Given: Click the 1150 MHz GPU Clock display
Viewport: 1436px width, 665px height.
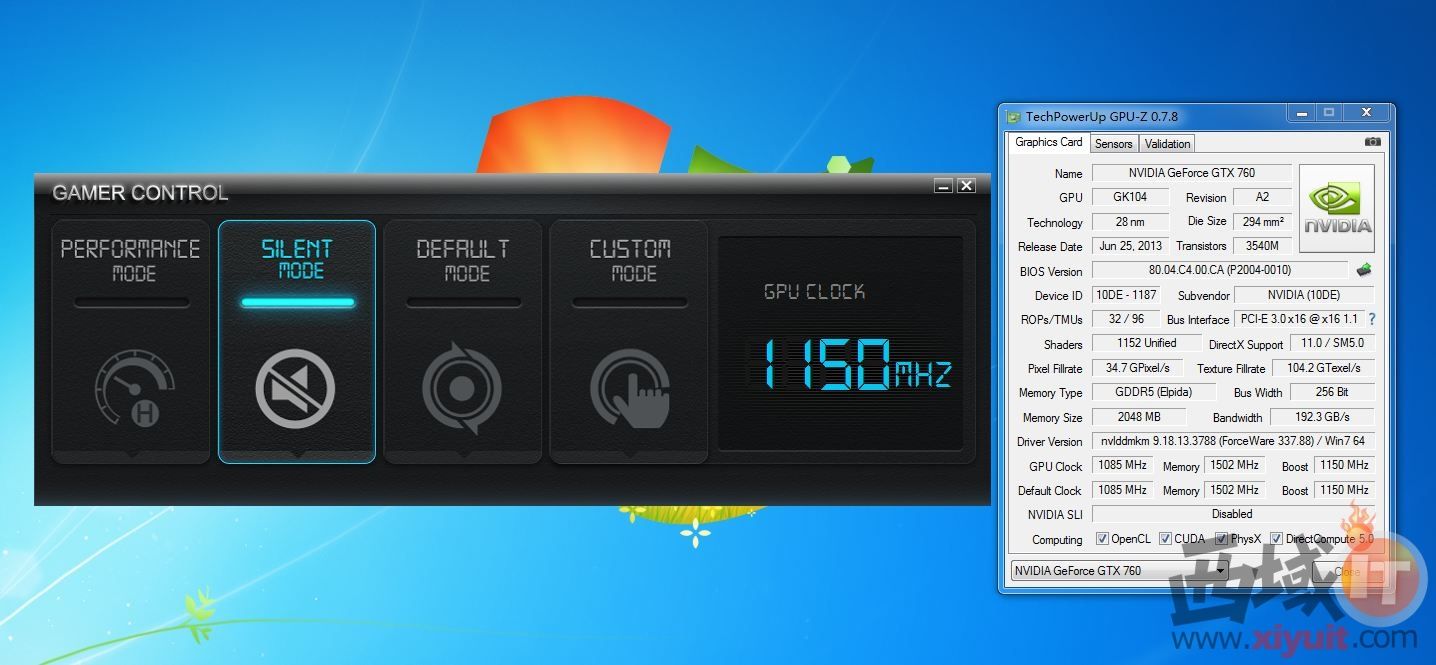Looking at the screenshot, I should click(x=857, y=364).
